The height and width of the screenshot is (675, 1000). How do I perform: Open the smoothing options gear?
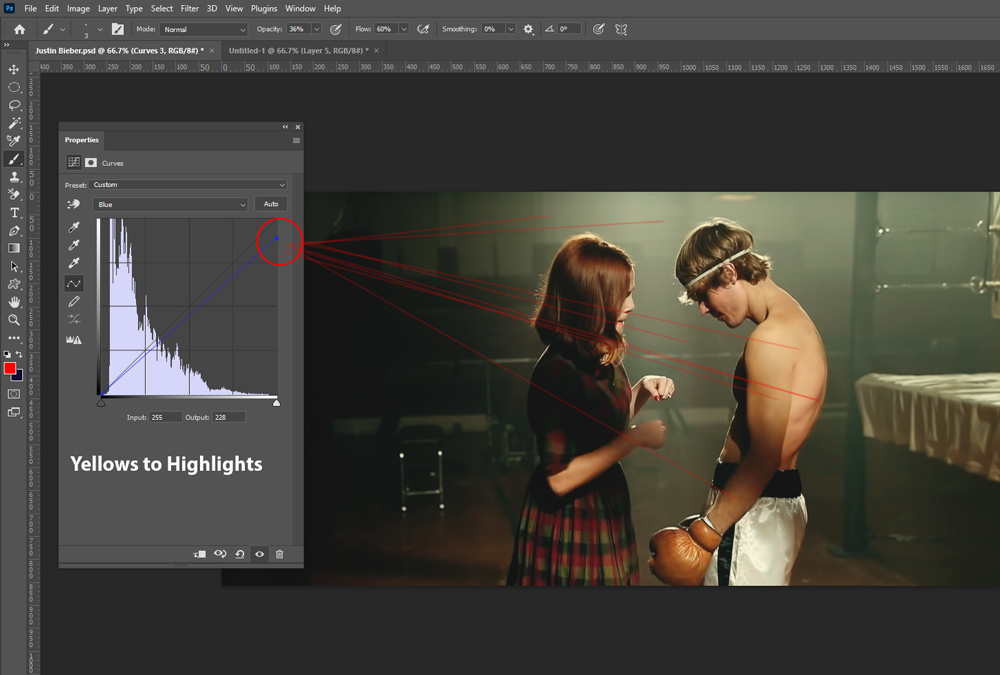pos(528,29)
